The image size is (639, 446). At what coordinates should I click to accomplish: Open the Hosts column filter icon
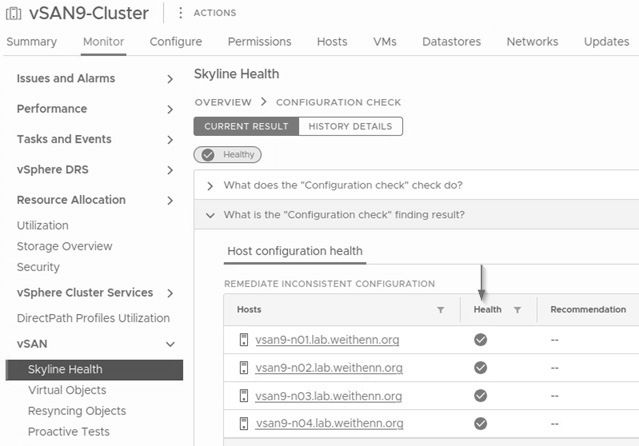[441, 310]
